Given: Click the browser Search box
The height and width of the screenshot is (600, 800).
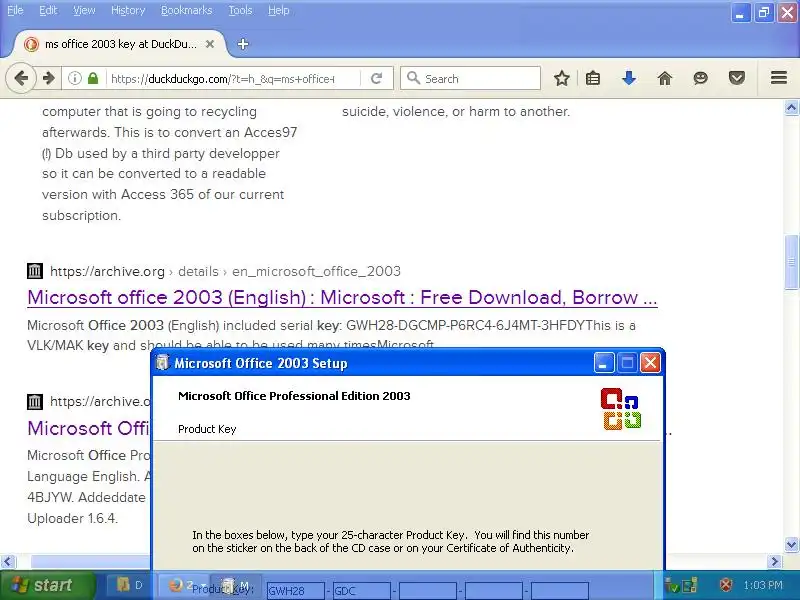Looking at the screenshot, I should tap(470, 79).
